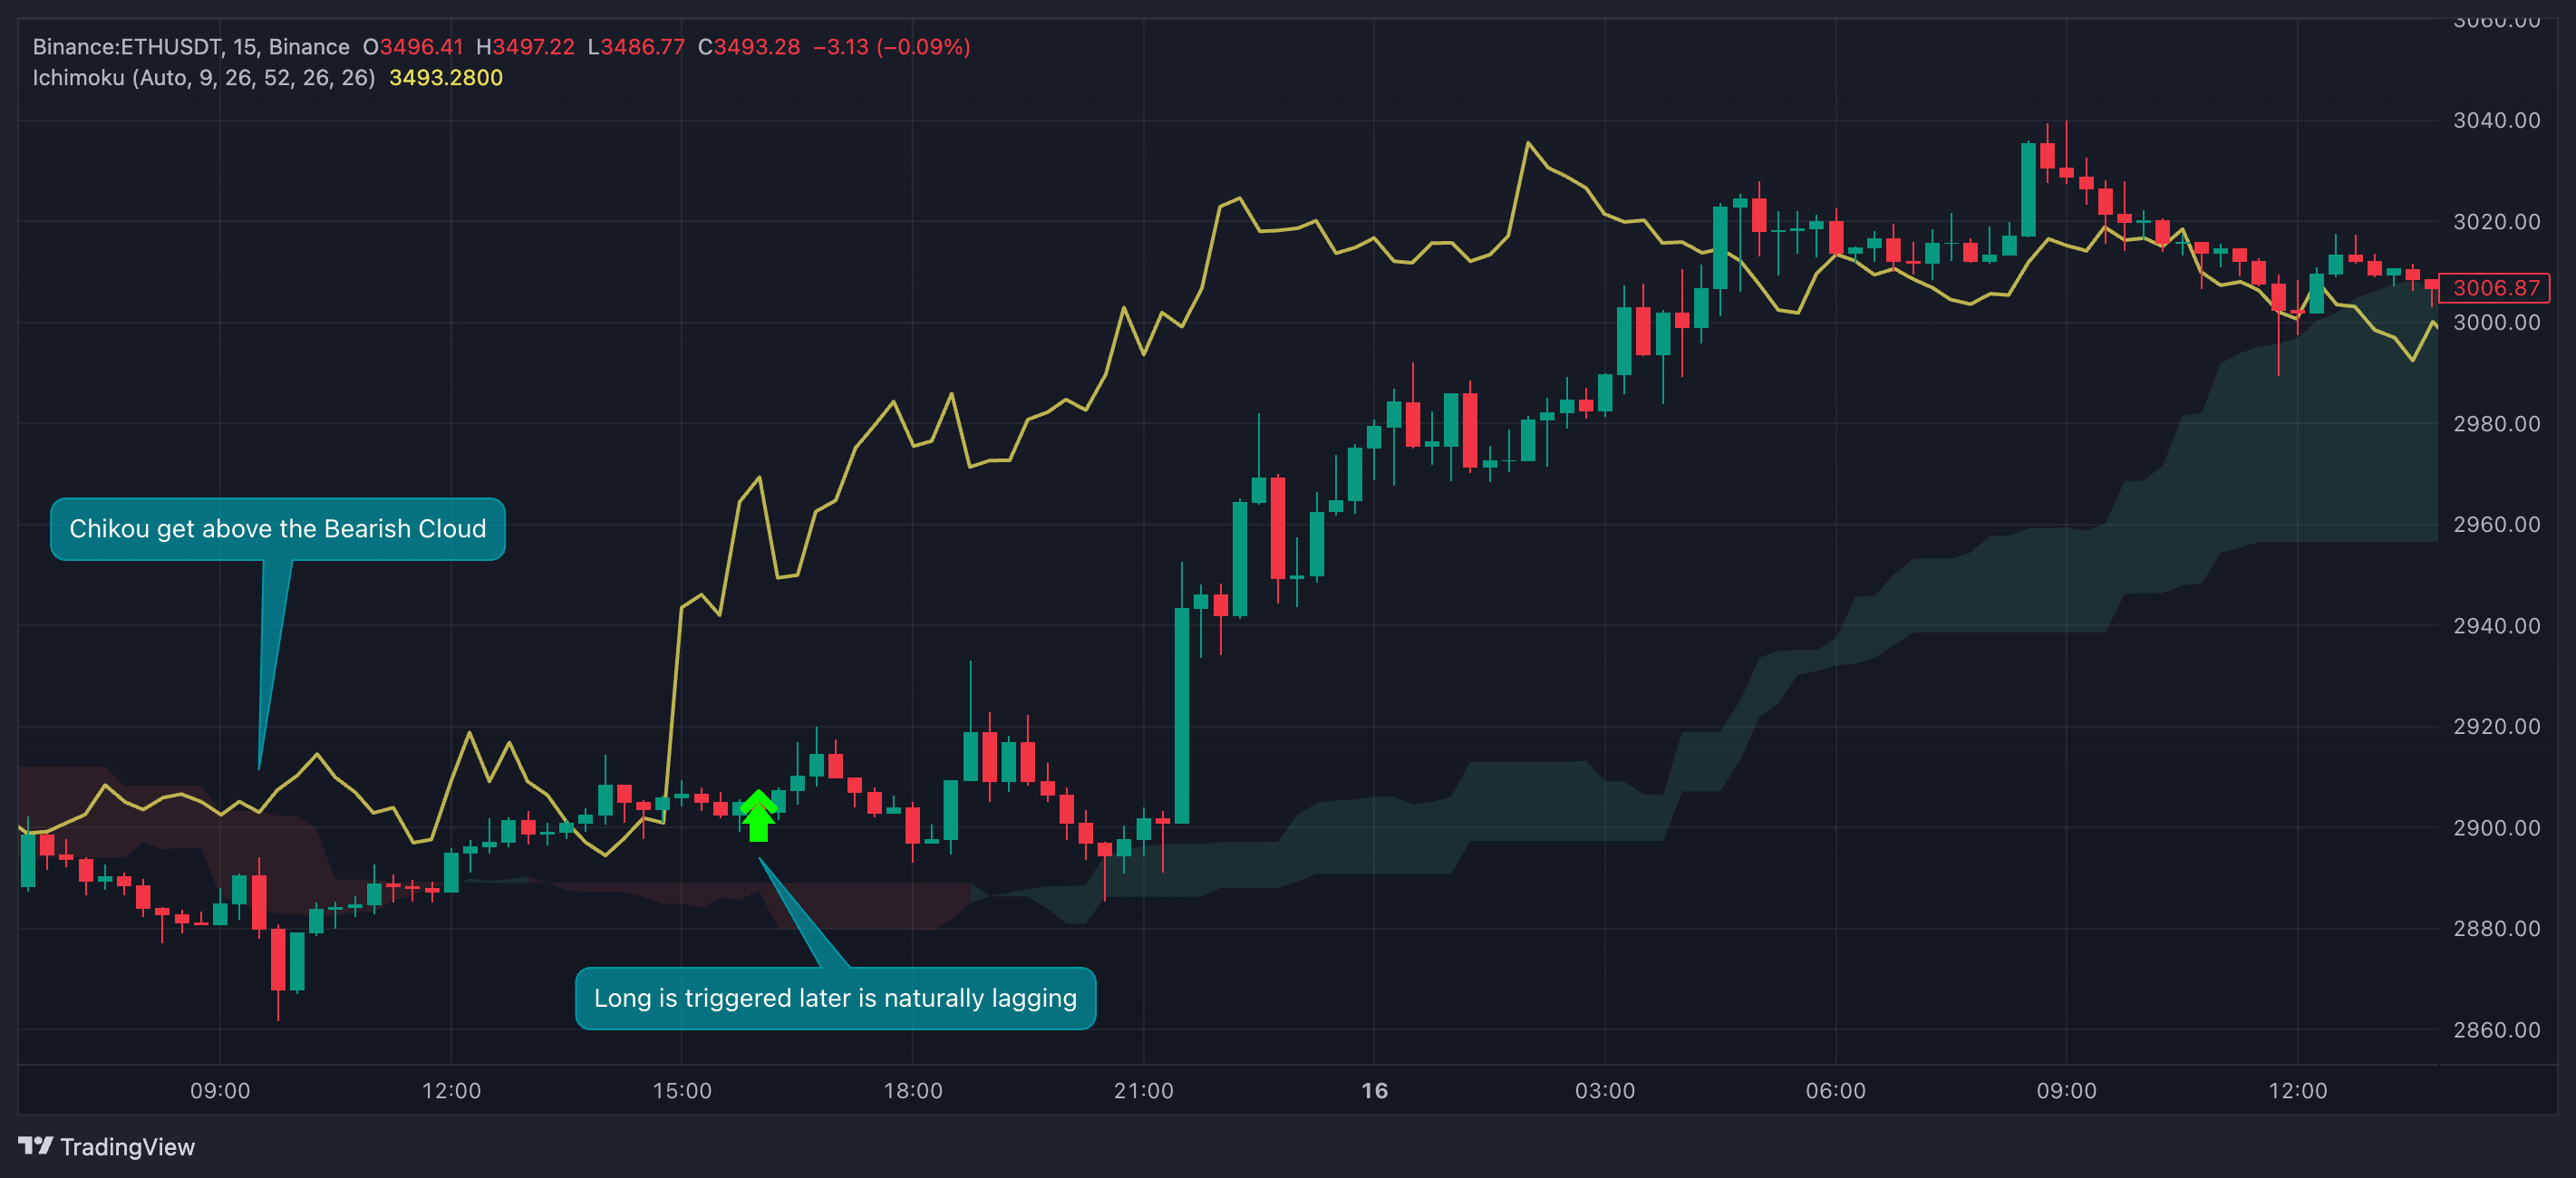This screenshot has height=1178, width=2576.
Task: Click the 2960.00 price scale label
Action: (2496, 524)
